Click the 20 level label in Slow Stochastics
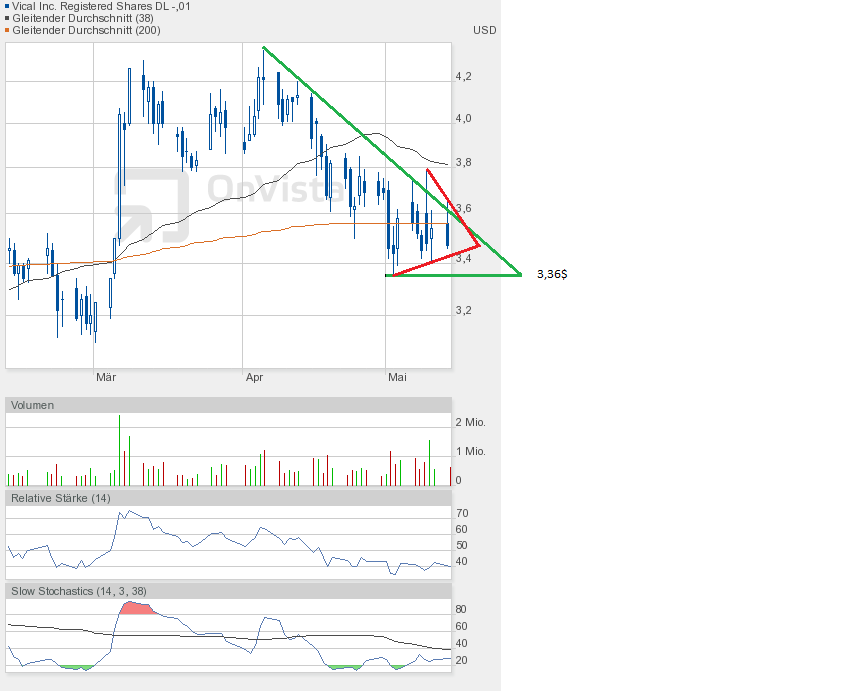The height and width of the screenshot is (691, 850). pyautogui.click(x=461, y=660)
